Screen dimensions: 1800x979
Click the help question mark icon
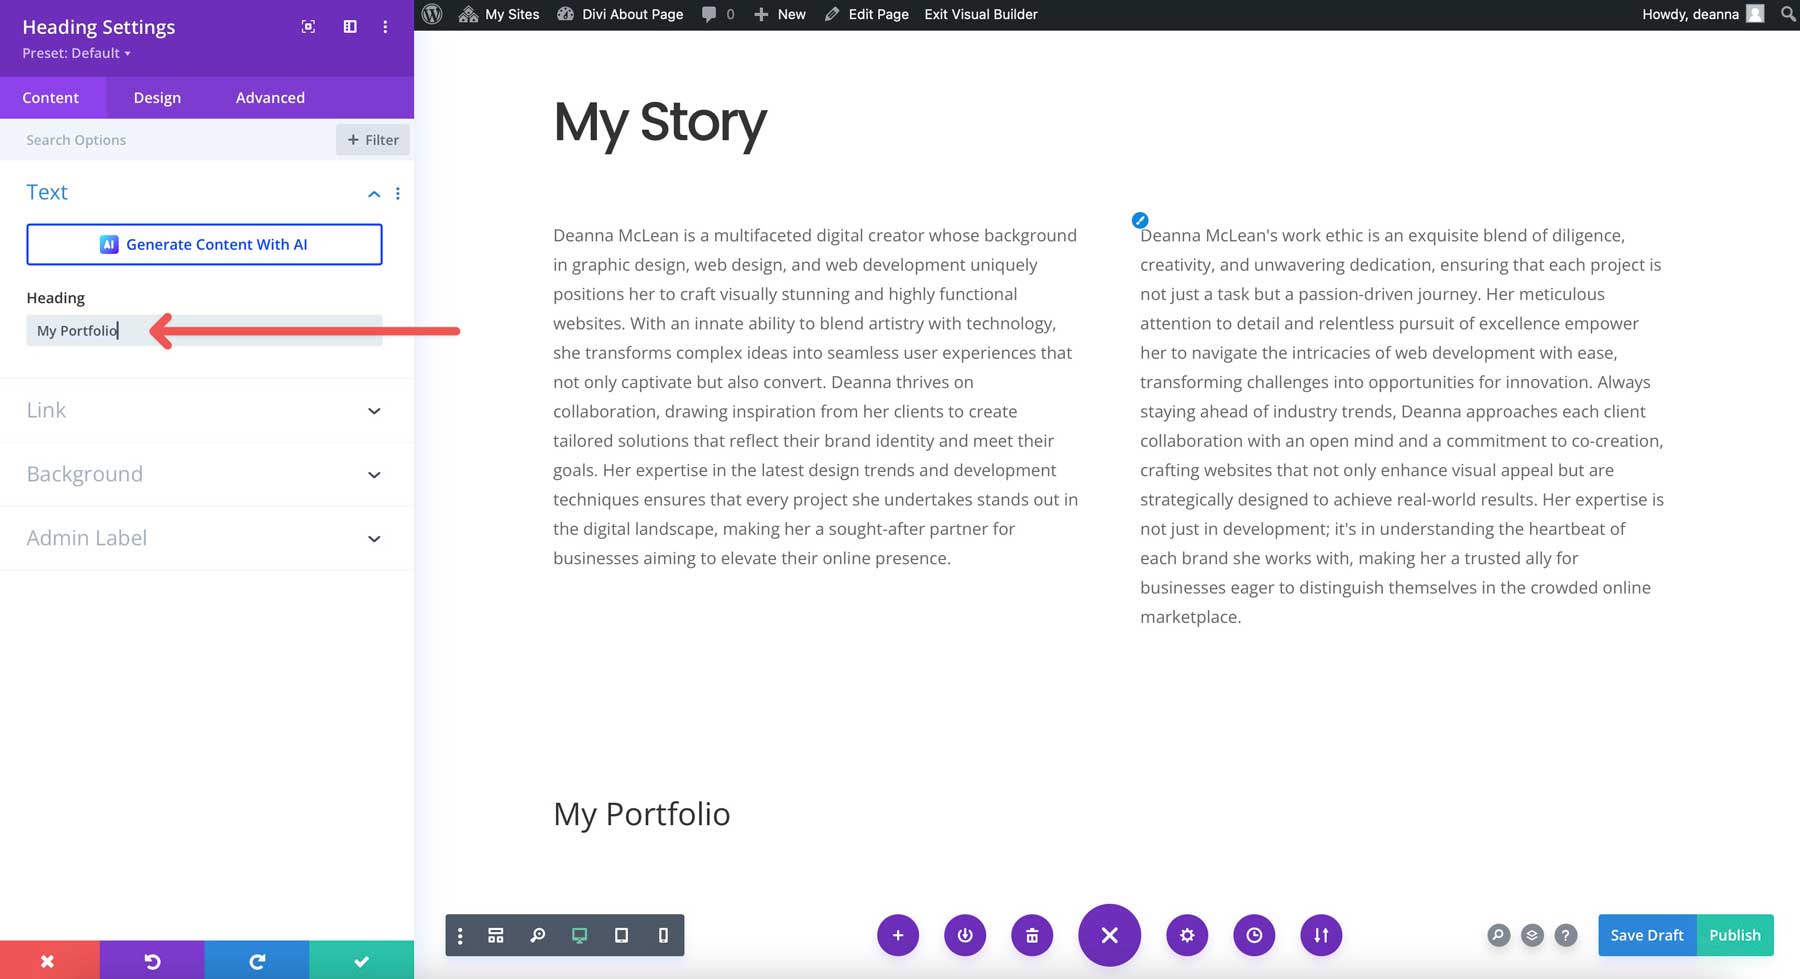[x=1566, y=935]
